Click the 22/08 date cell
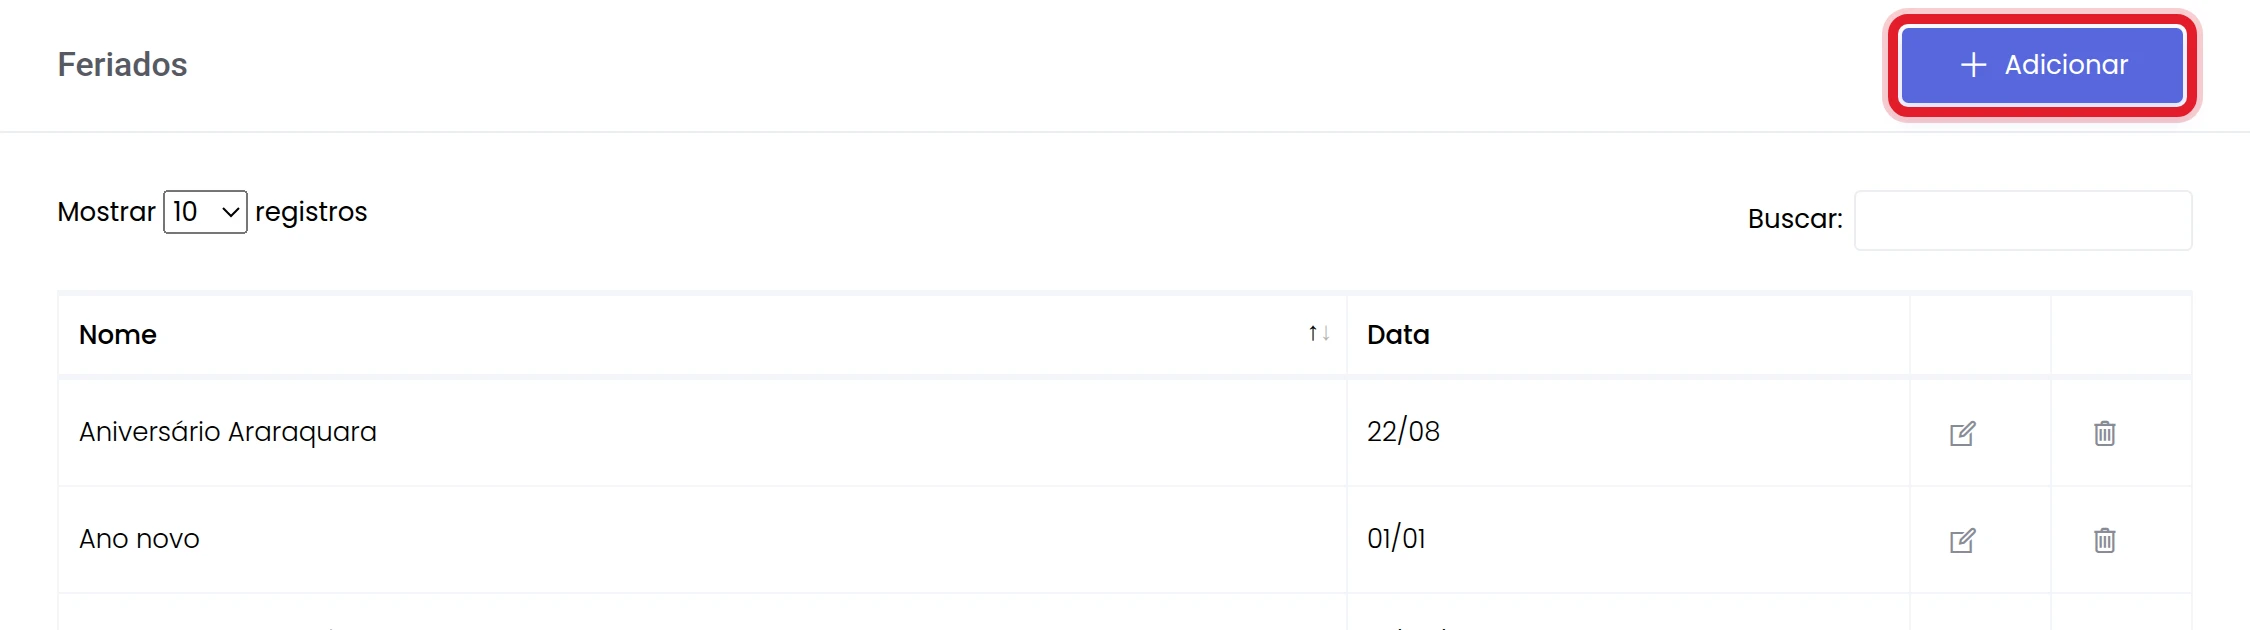The width and height of the screenshot is (2250, 630). pos(1628,432)
